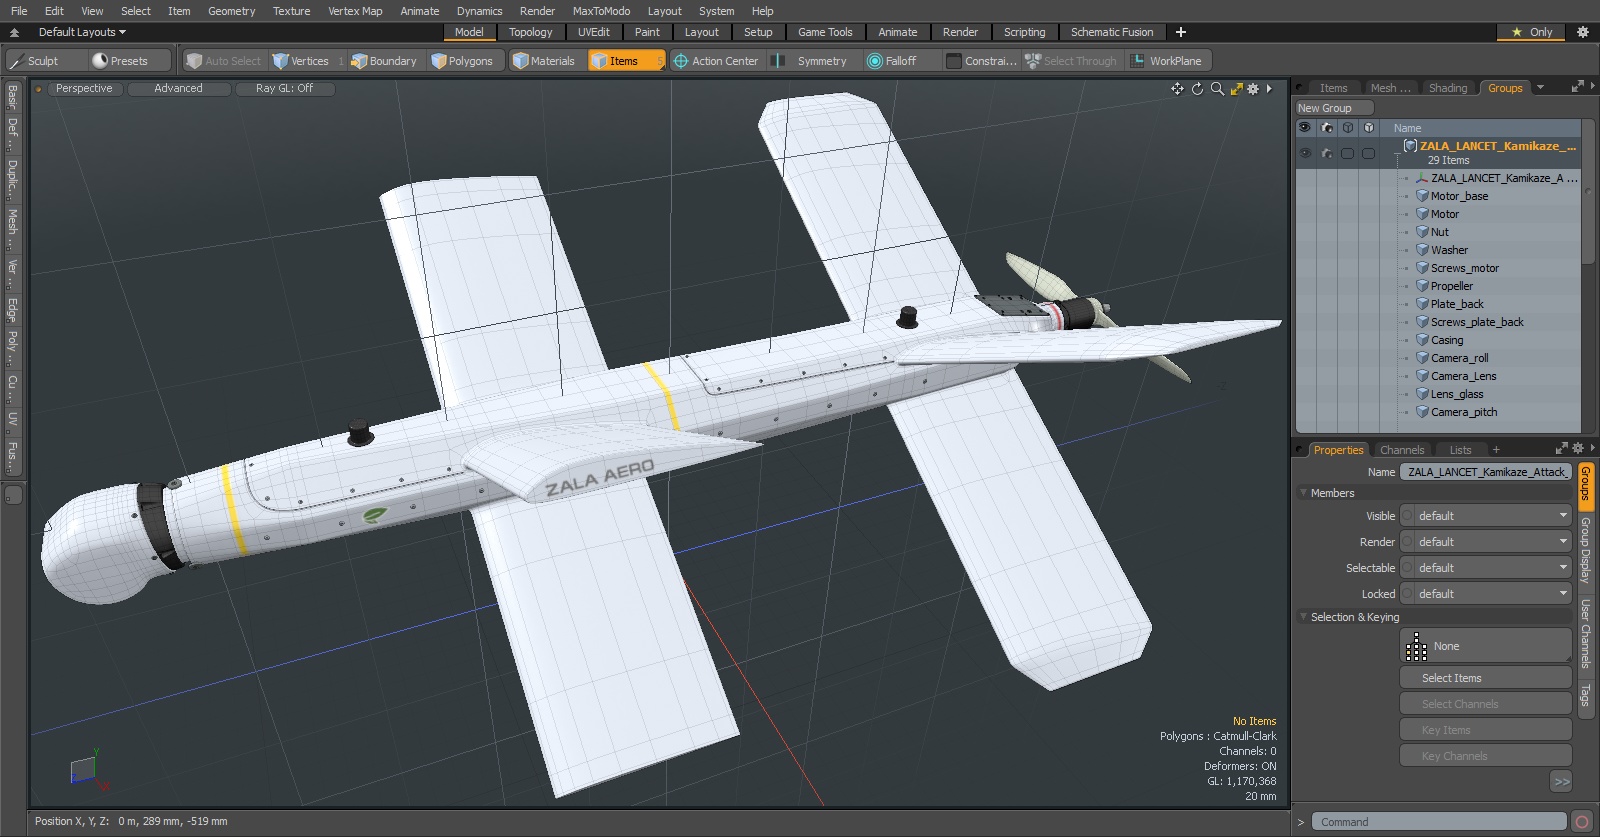Click the yellow maximize viewport arrows icon
The height and width of the screenshot is (837, 1600).
pyautogui.click(x=1236, y=89)
